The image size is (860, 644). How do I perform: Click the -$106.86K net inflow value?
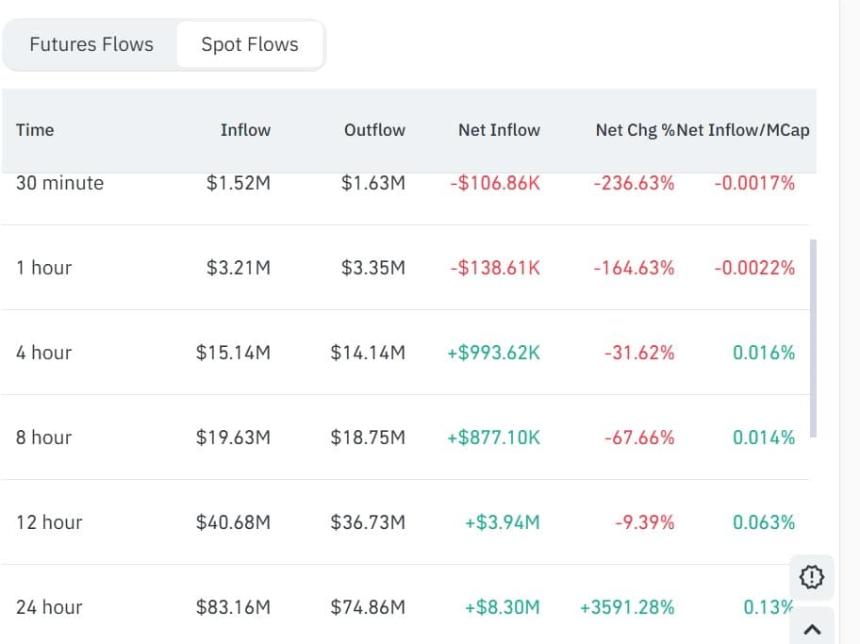point(495,183)
